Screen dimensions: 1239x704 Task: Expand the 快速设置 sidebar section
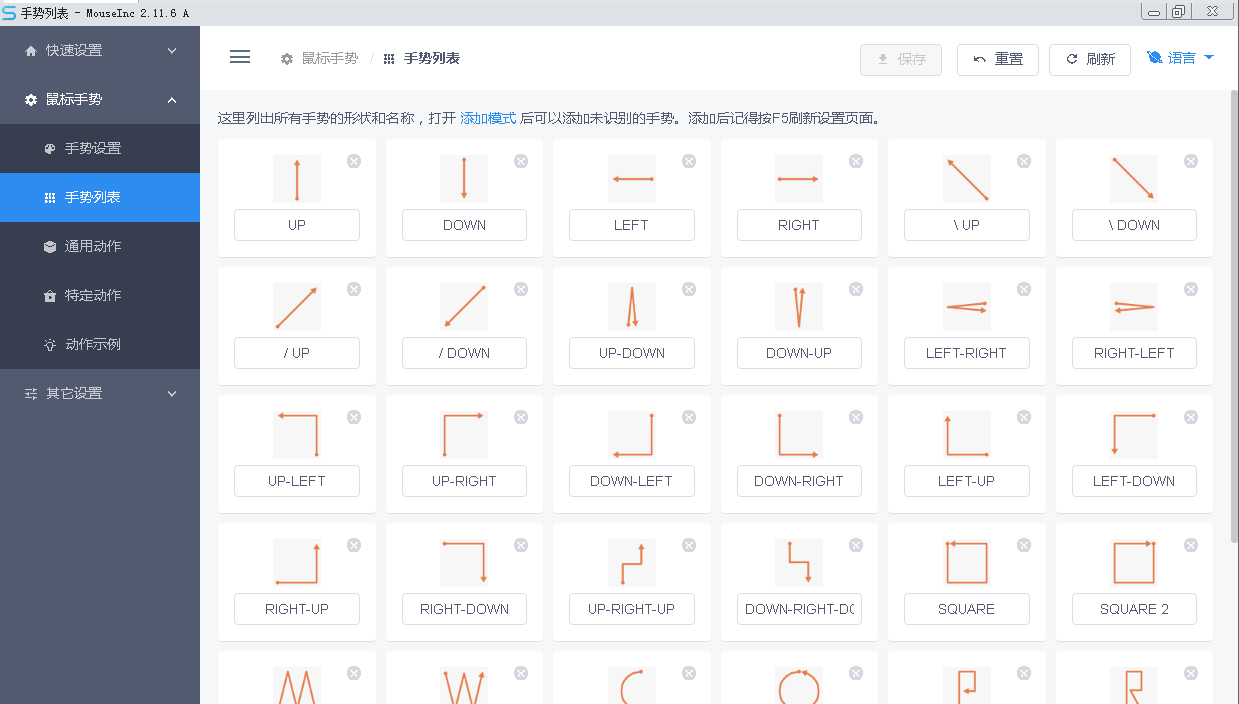point(100,50)
